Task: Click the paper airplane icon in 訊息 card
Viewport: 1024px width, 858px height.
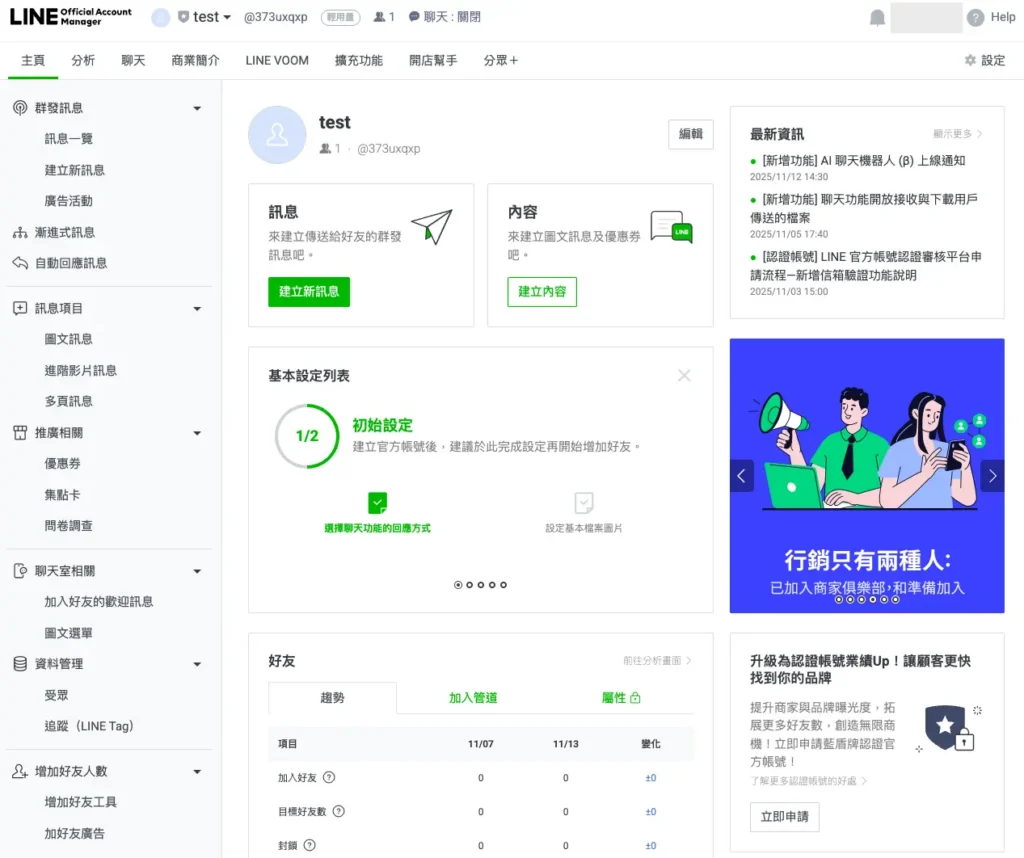Action: pos(432,226)
